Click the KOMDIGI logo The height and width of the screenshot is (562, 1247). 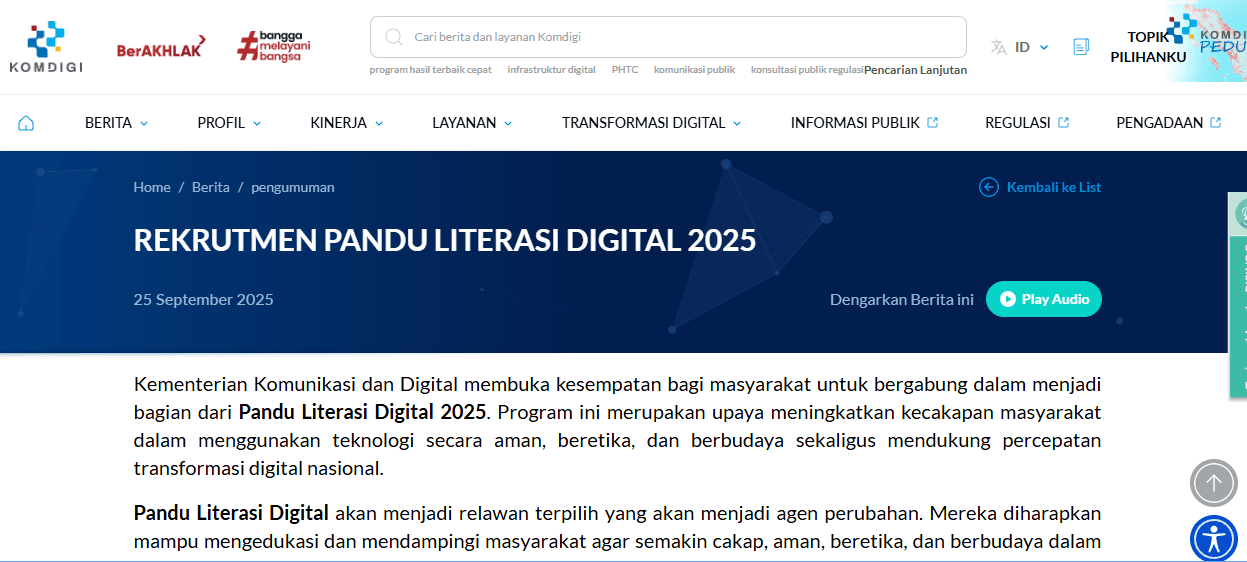(x=46, y=46)
